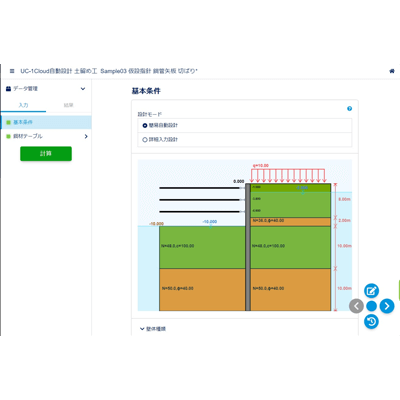Expand the 壁体種類 section

pyautogui.click(x=153, y=329)
